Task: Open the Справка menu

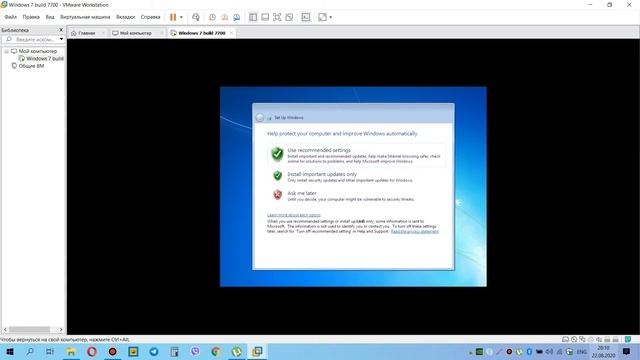Action: click(x=150, y=17)
